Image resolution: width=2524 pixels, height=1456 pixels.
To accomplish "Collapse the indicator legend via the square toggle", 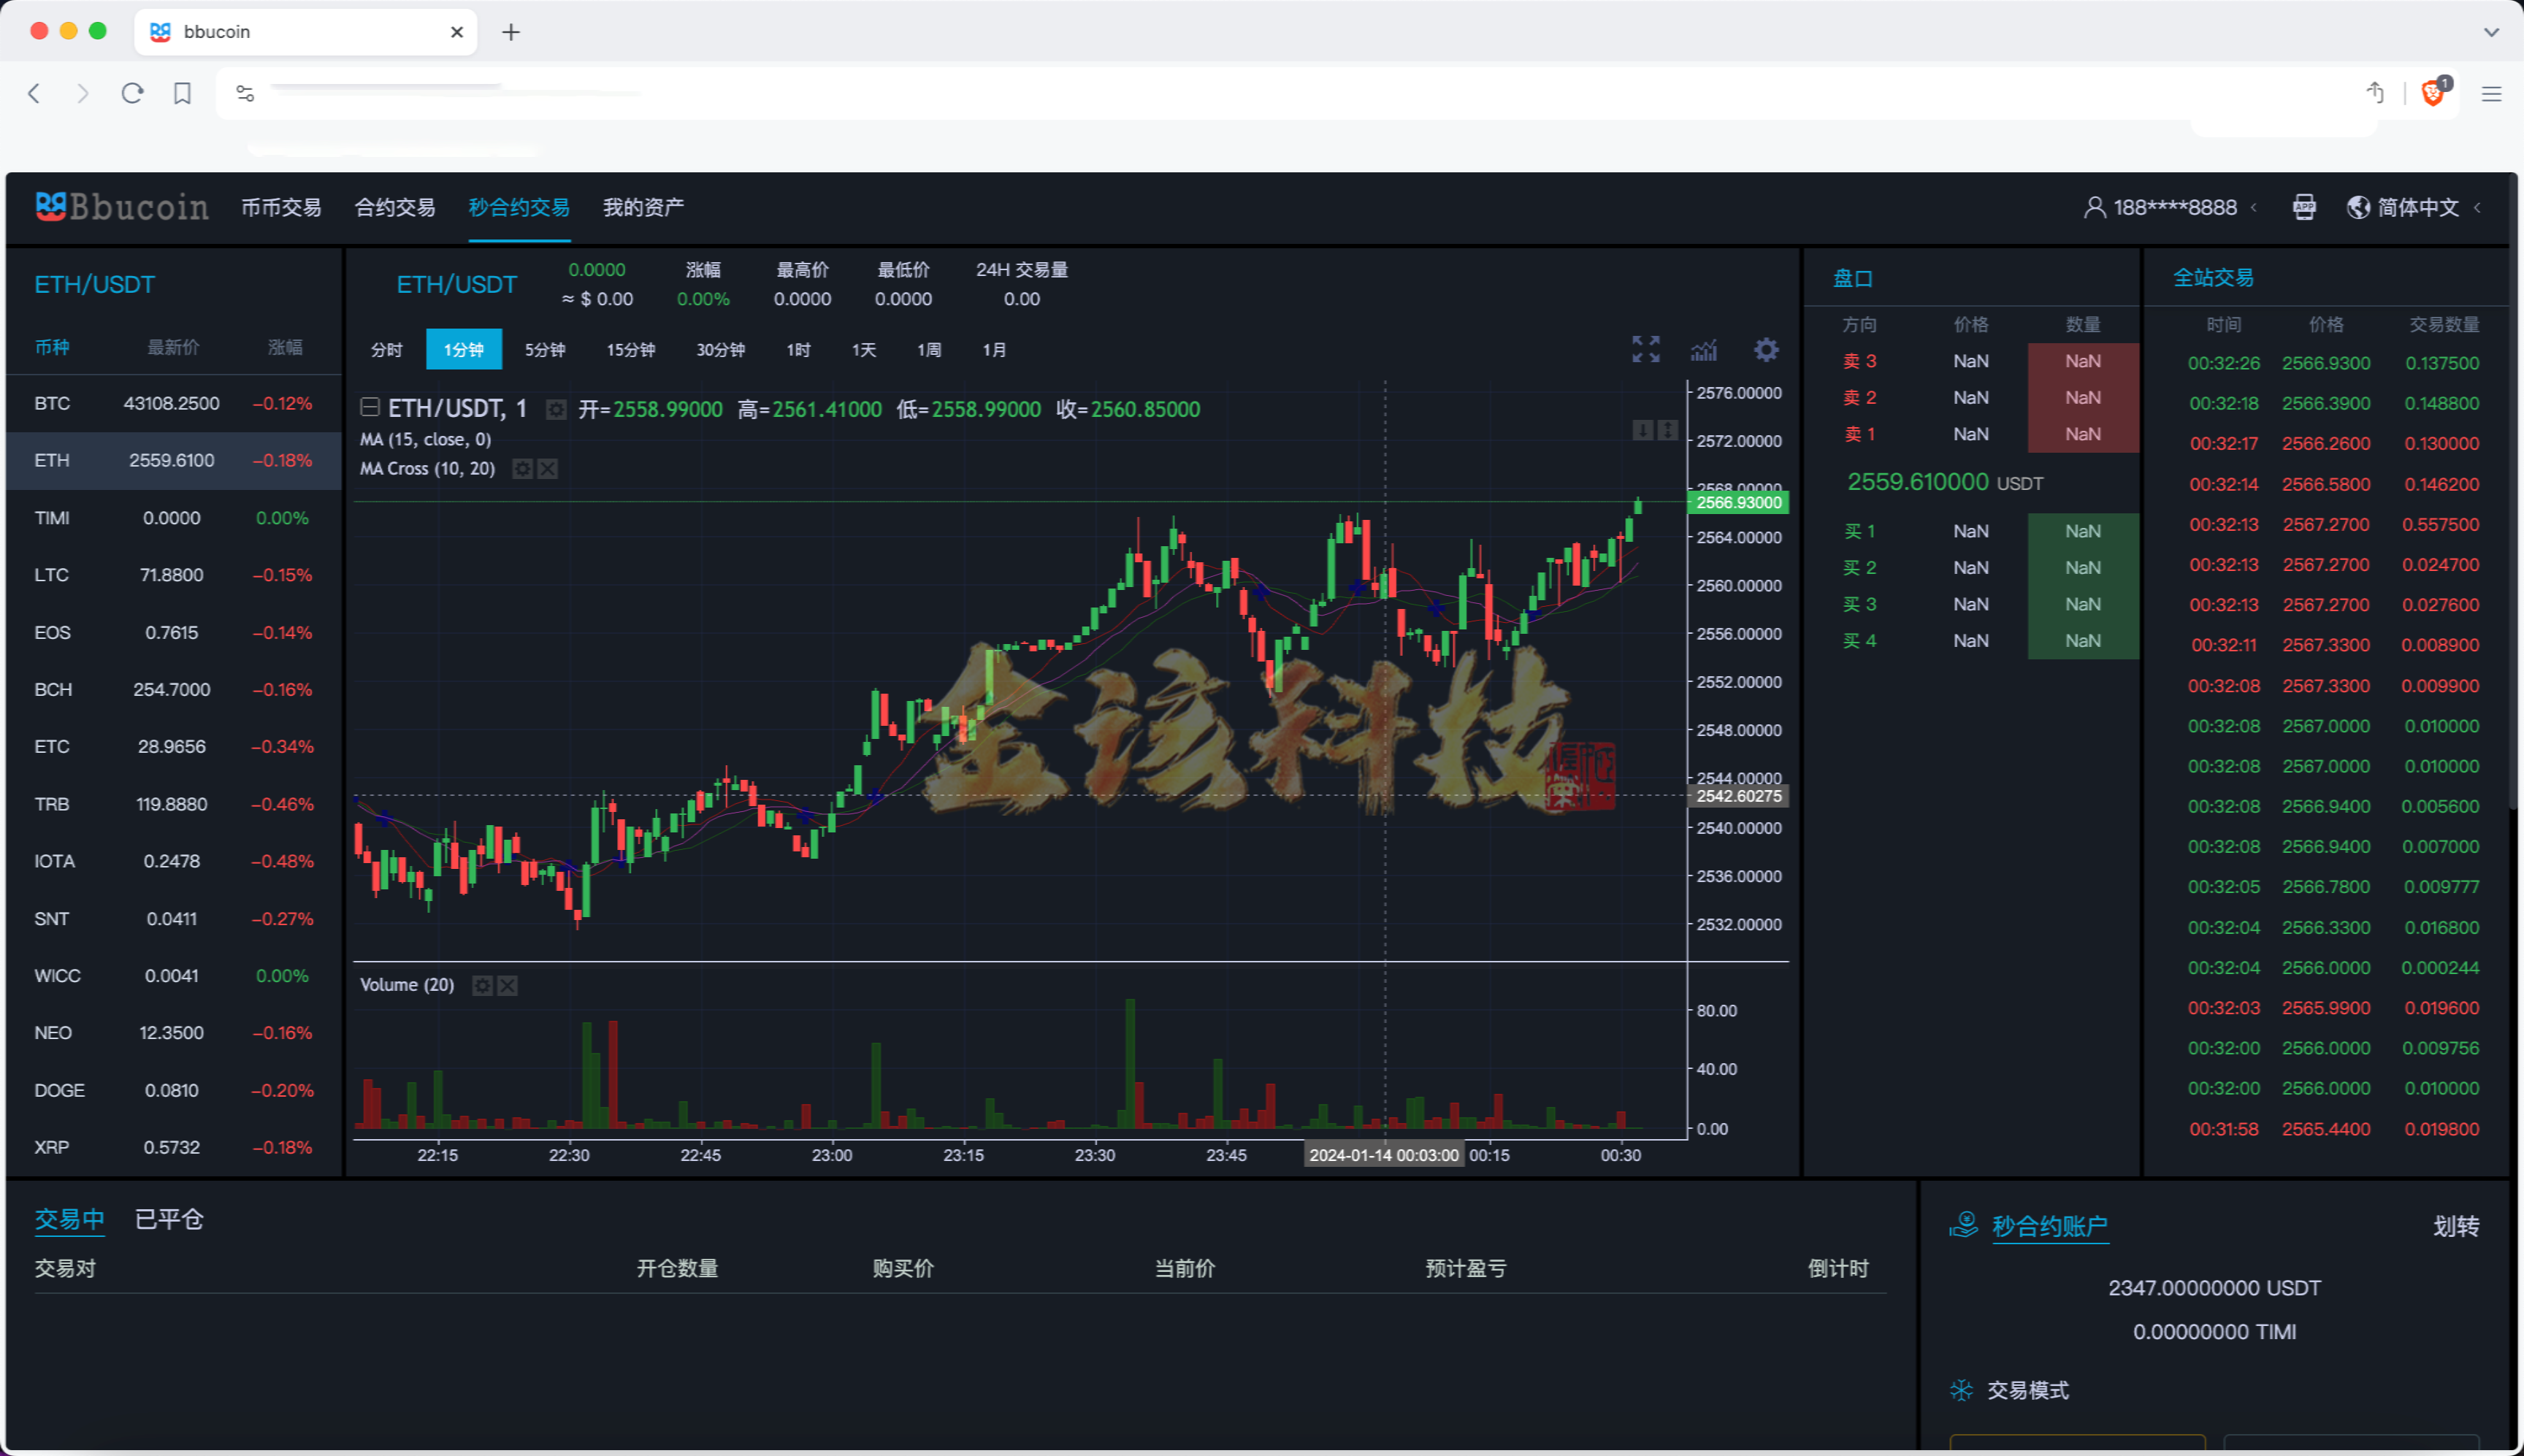I will [369, 408].
